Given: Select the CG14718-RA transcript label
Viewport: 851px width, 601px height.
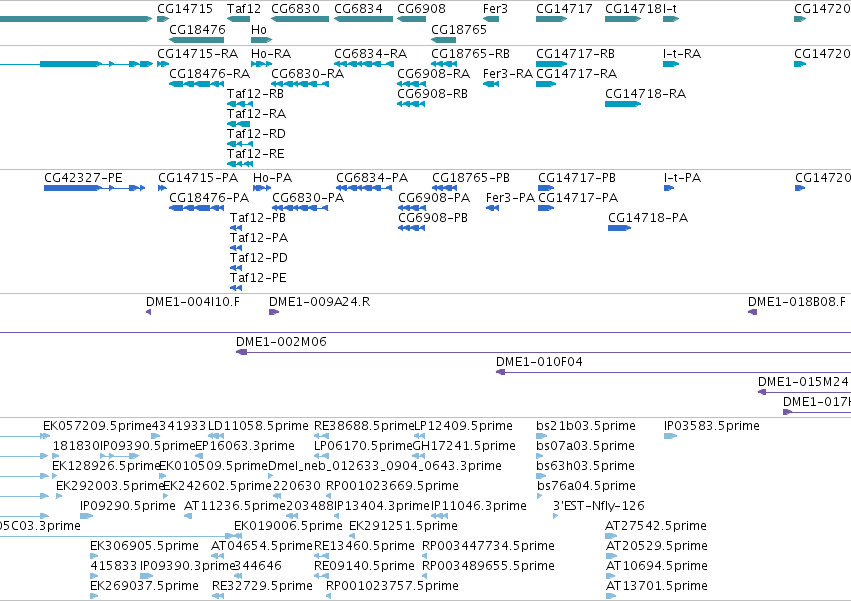Looking at the screenshot, I should 645,94.
